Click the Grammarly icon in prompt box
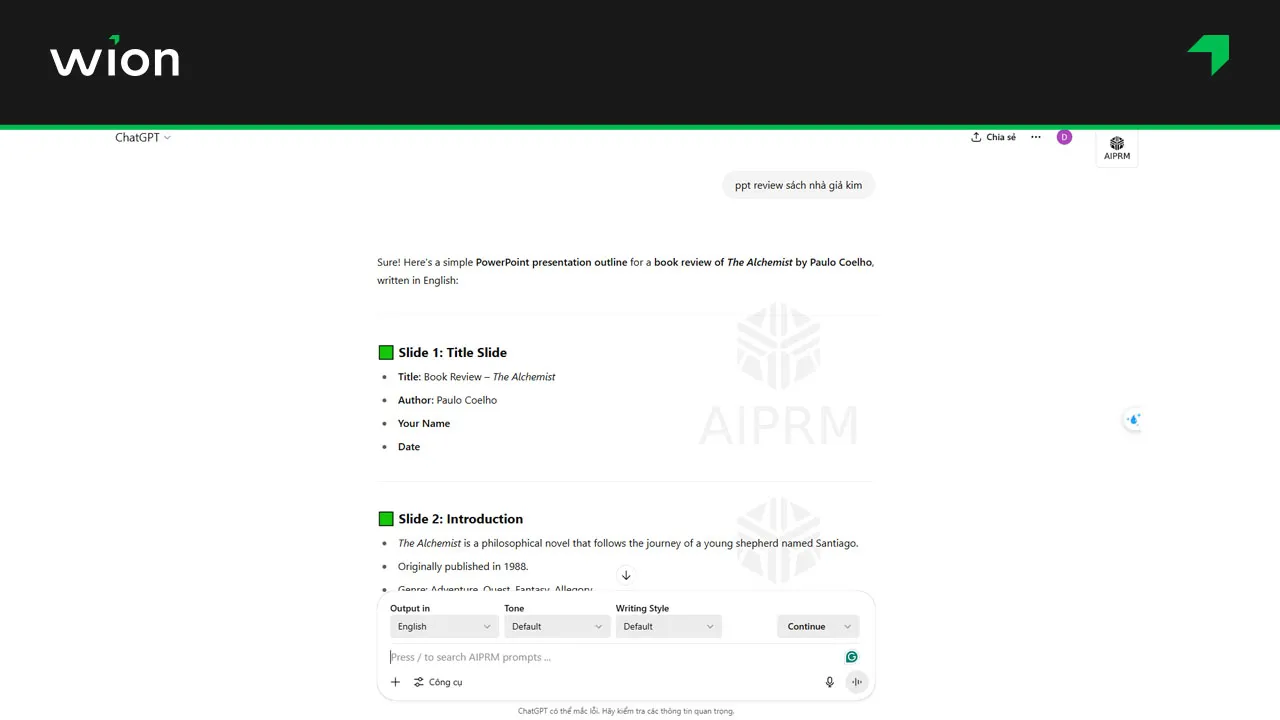This screenshot has width=1280, height=720. [851, 656]
